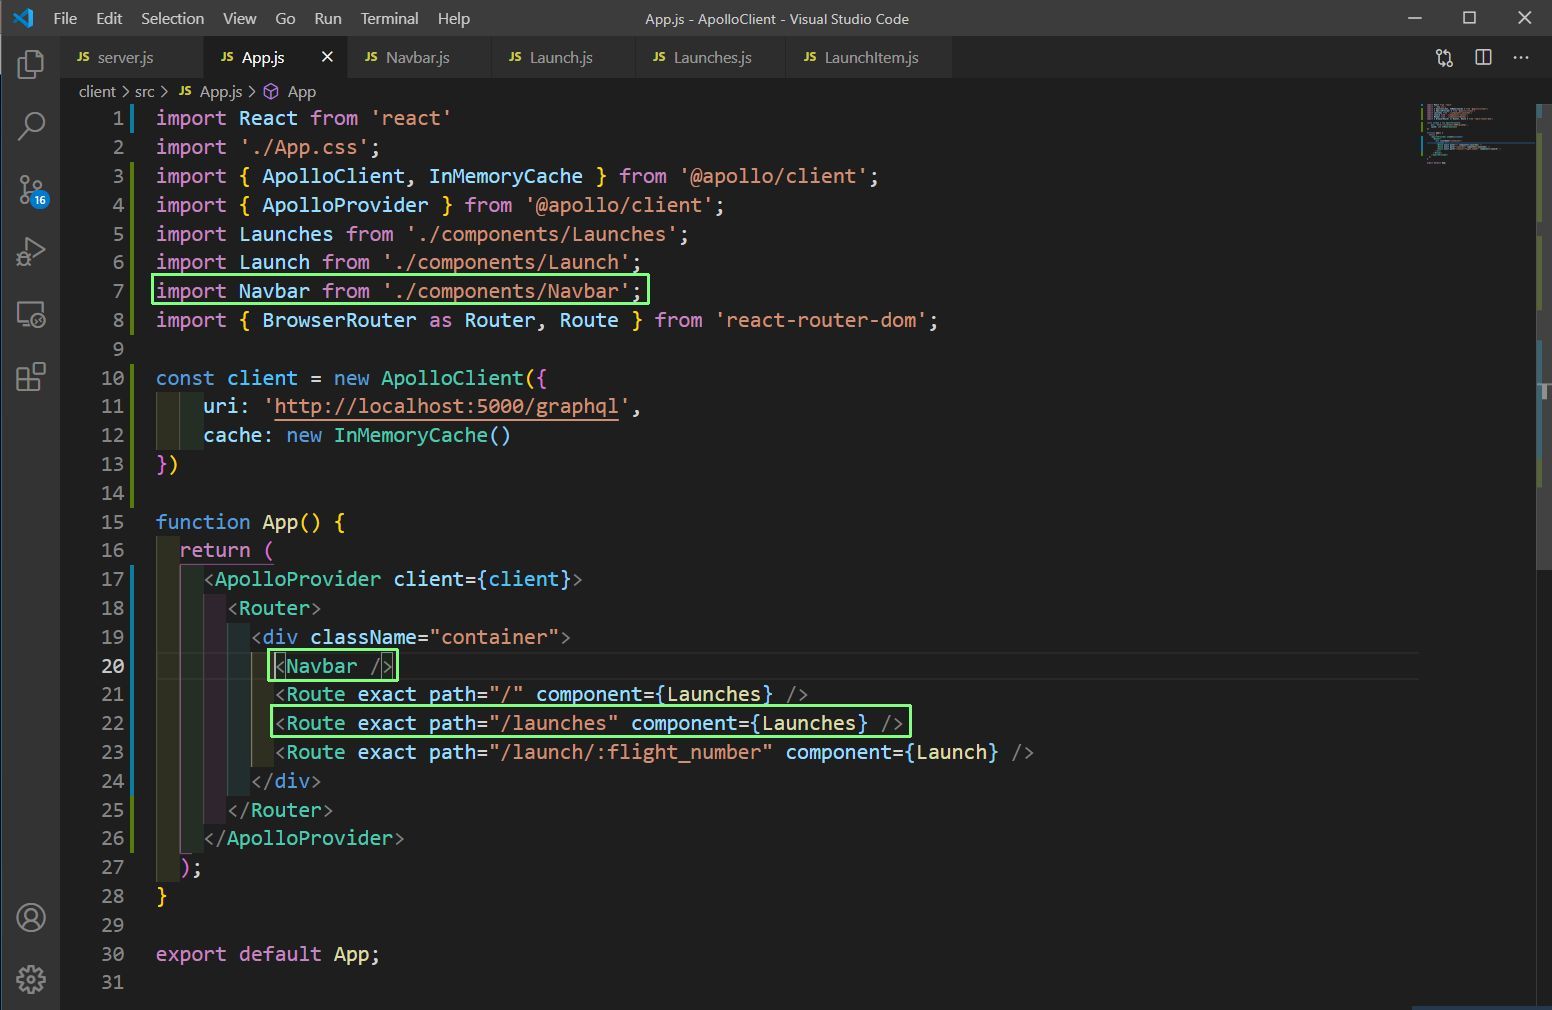Click './components/Navbar' import path text
Image resolution: width=1552 pixels, height=1010 pixels.
(x=506, y=291)
